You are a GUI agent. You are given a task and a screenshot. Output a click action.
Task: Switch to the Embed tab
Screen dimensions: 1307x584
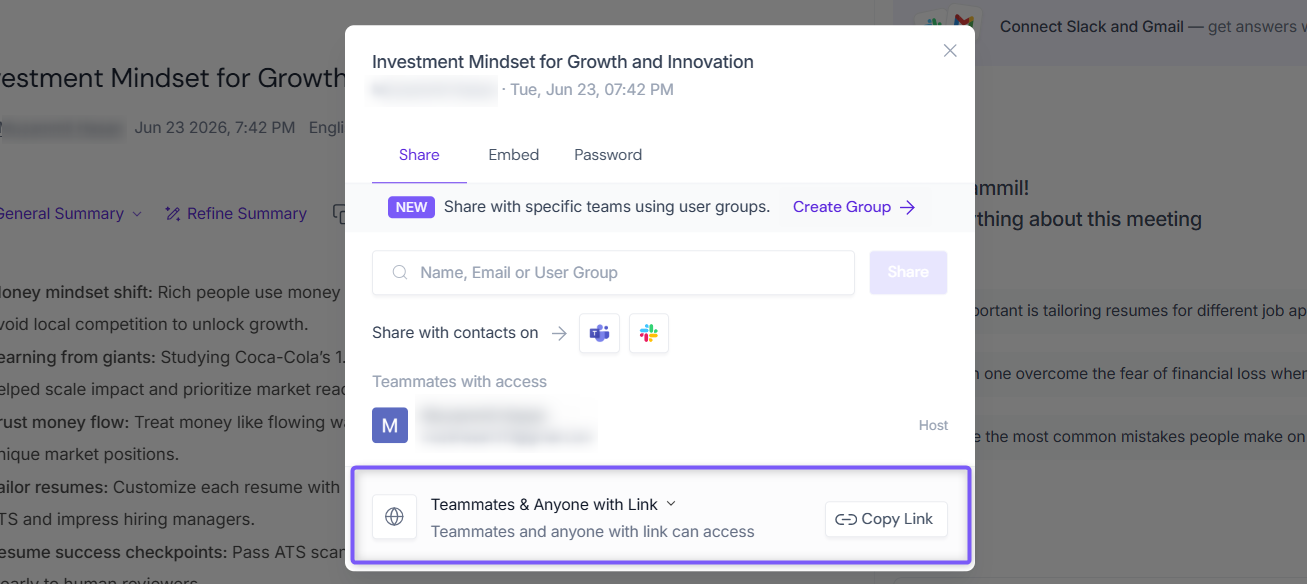(x=514, y=155)
